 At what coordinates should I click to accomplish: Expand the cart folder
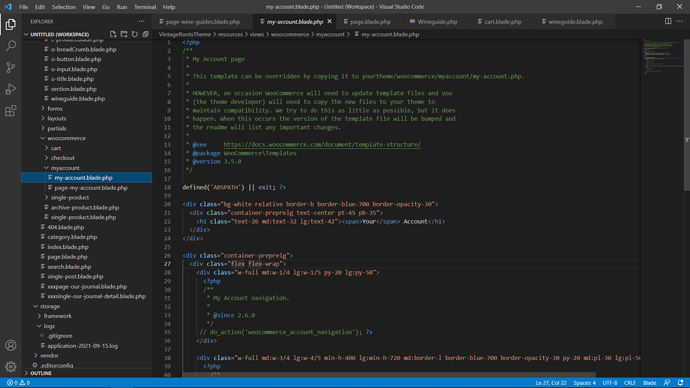[x=55, y=148]
